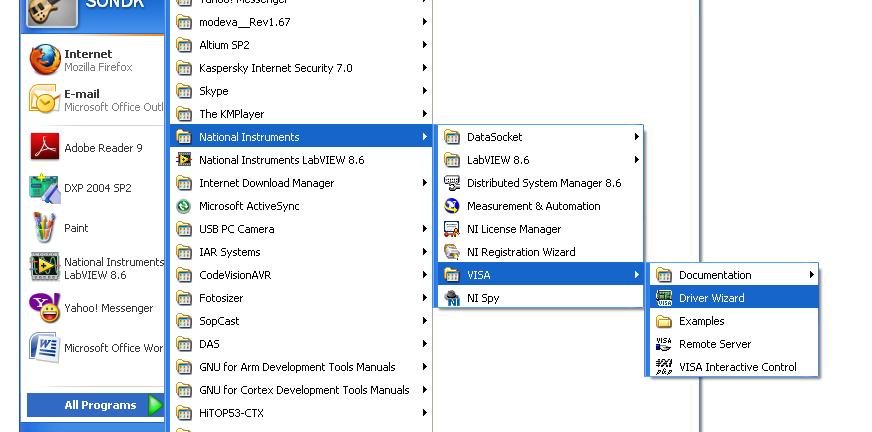The image size is (872, 432).
Task: Open IAR Systems menu entry
Action: (x=301, y=252)
